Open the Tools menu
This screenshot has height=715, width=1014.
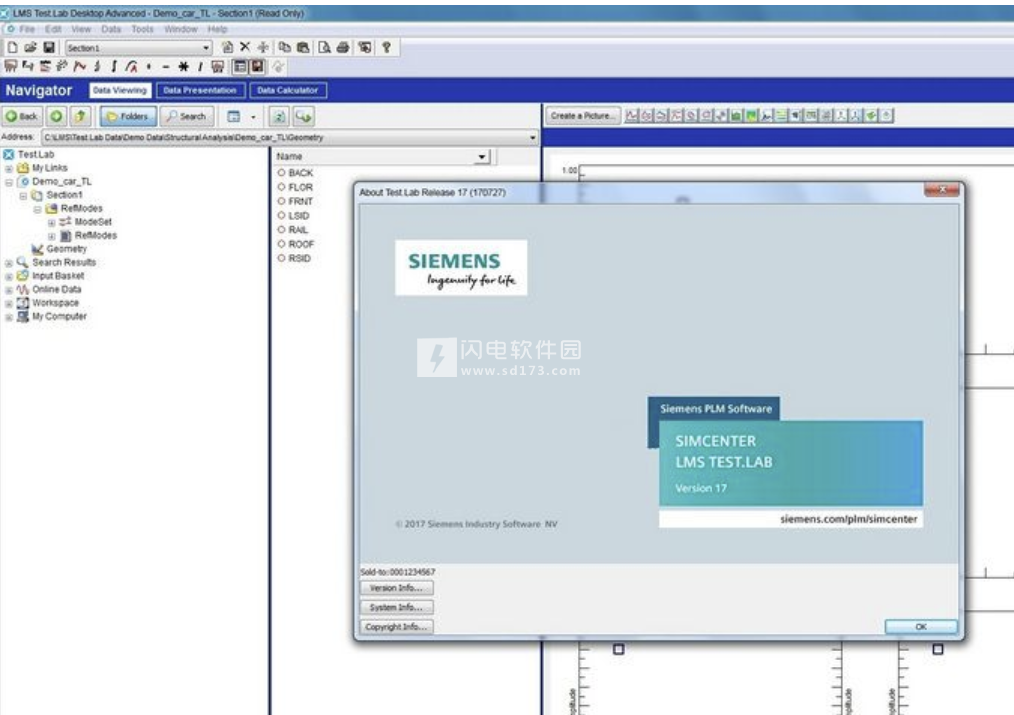pyautogui.click(x=142, y=29)
